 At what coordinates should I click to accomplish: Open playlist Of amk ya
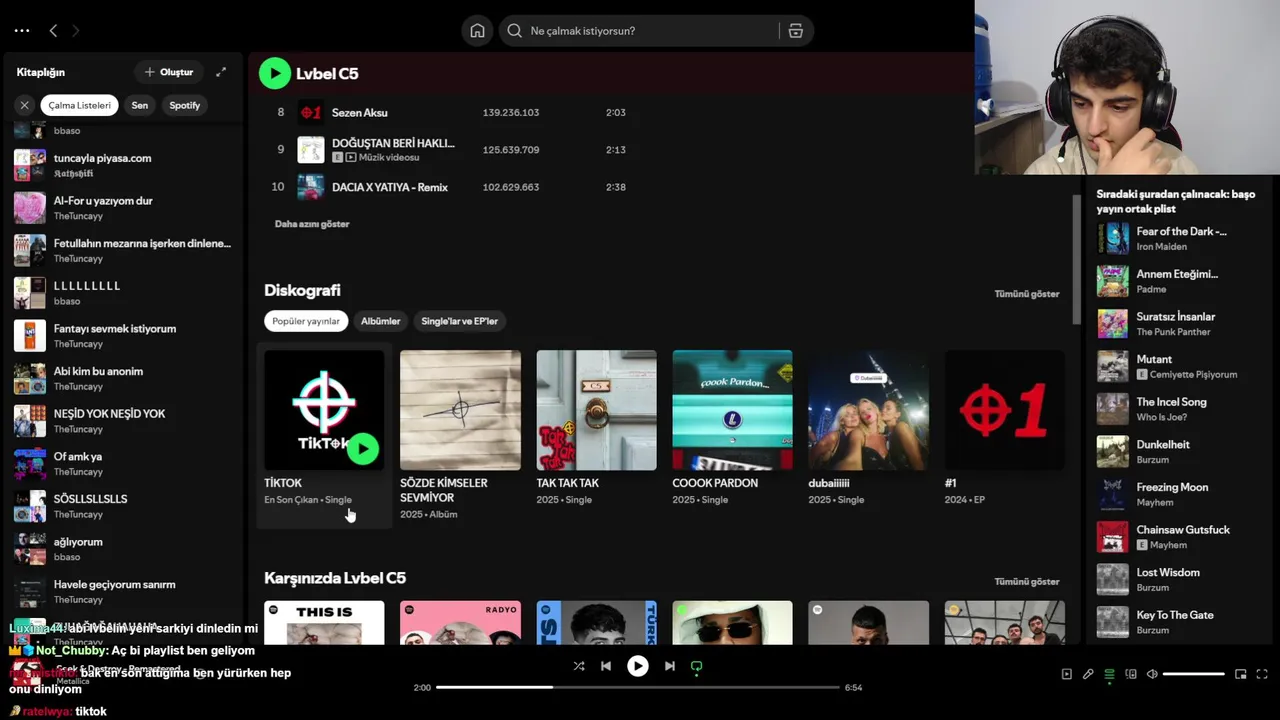click(x=125, y=464)
